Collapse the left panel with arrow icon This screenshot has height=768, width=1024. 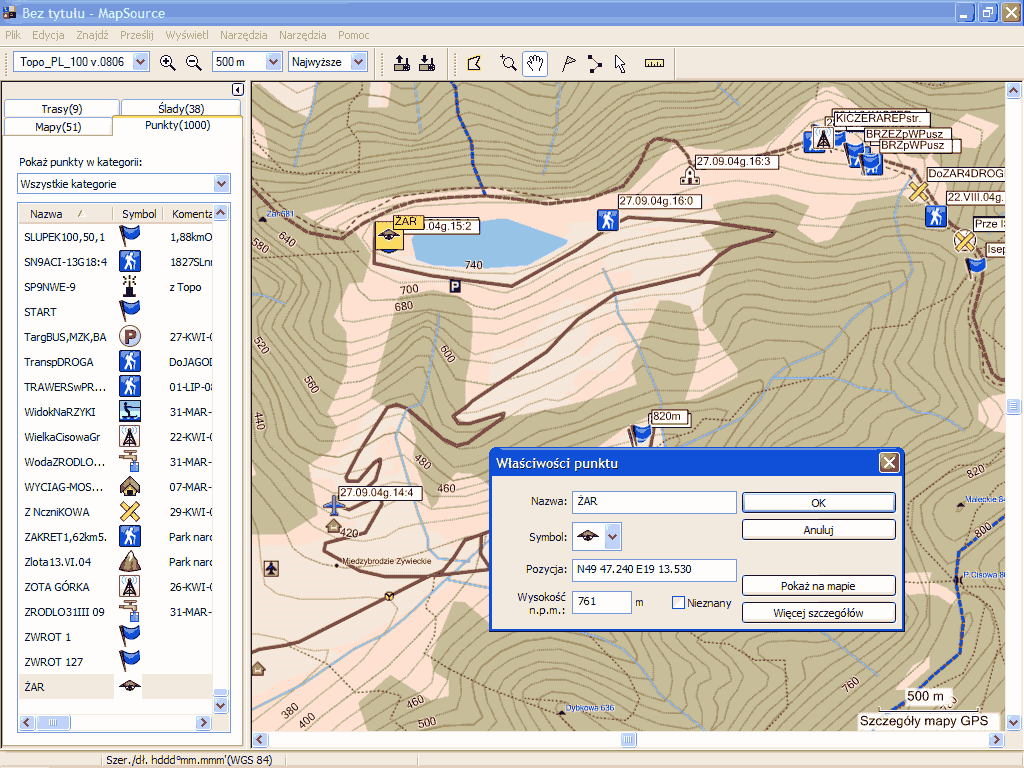pos(238,89)
